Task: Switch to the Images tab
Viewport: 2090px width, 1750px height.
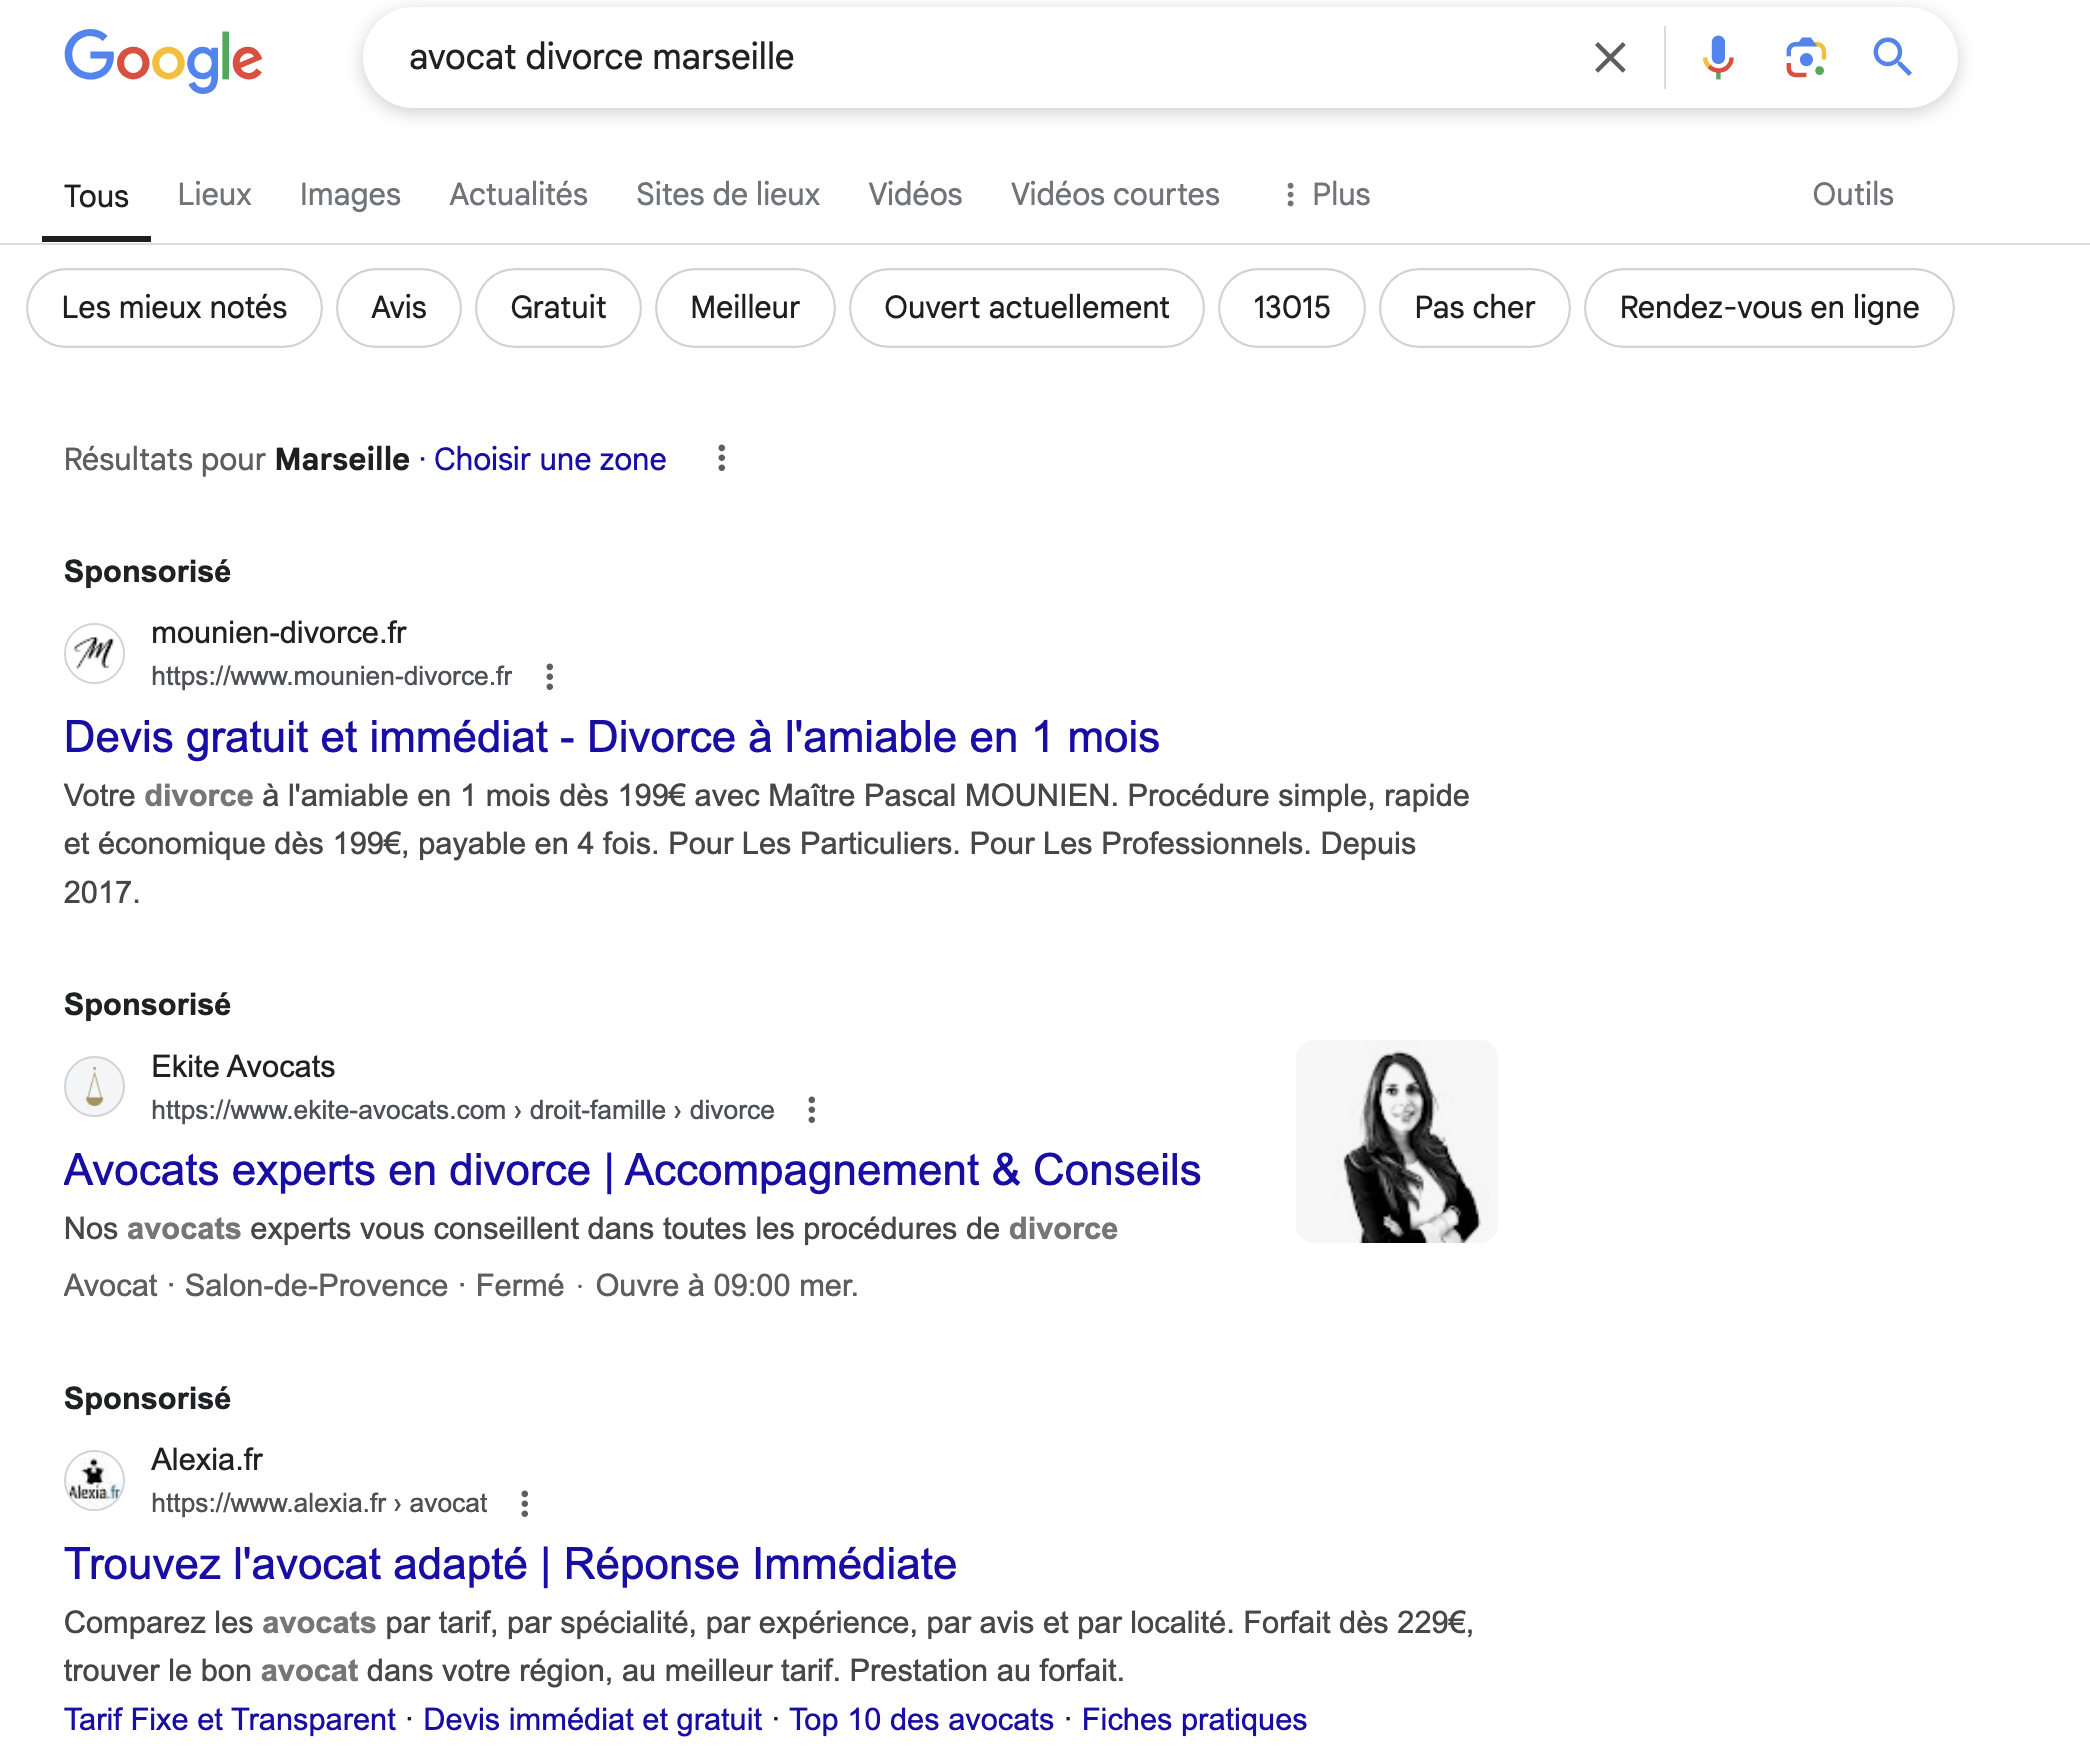Action: coord(350,195)
